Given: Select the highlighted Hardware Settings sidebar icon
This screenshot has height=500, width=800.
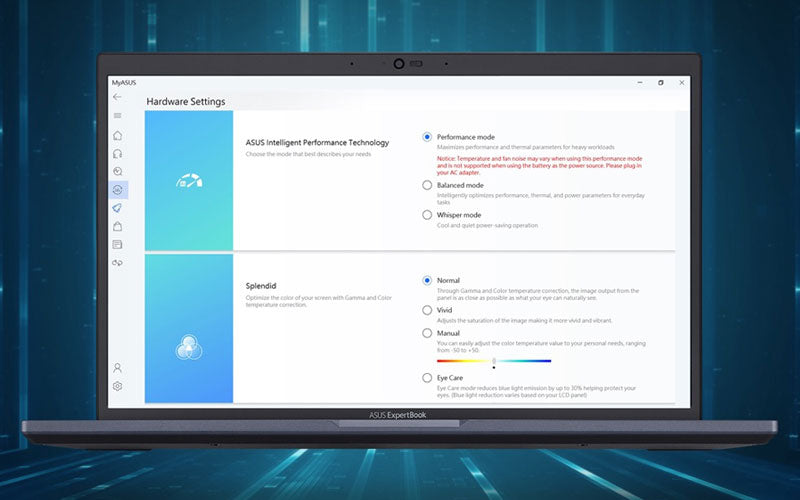Looking at the screenshot, I should [117, 189].
